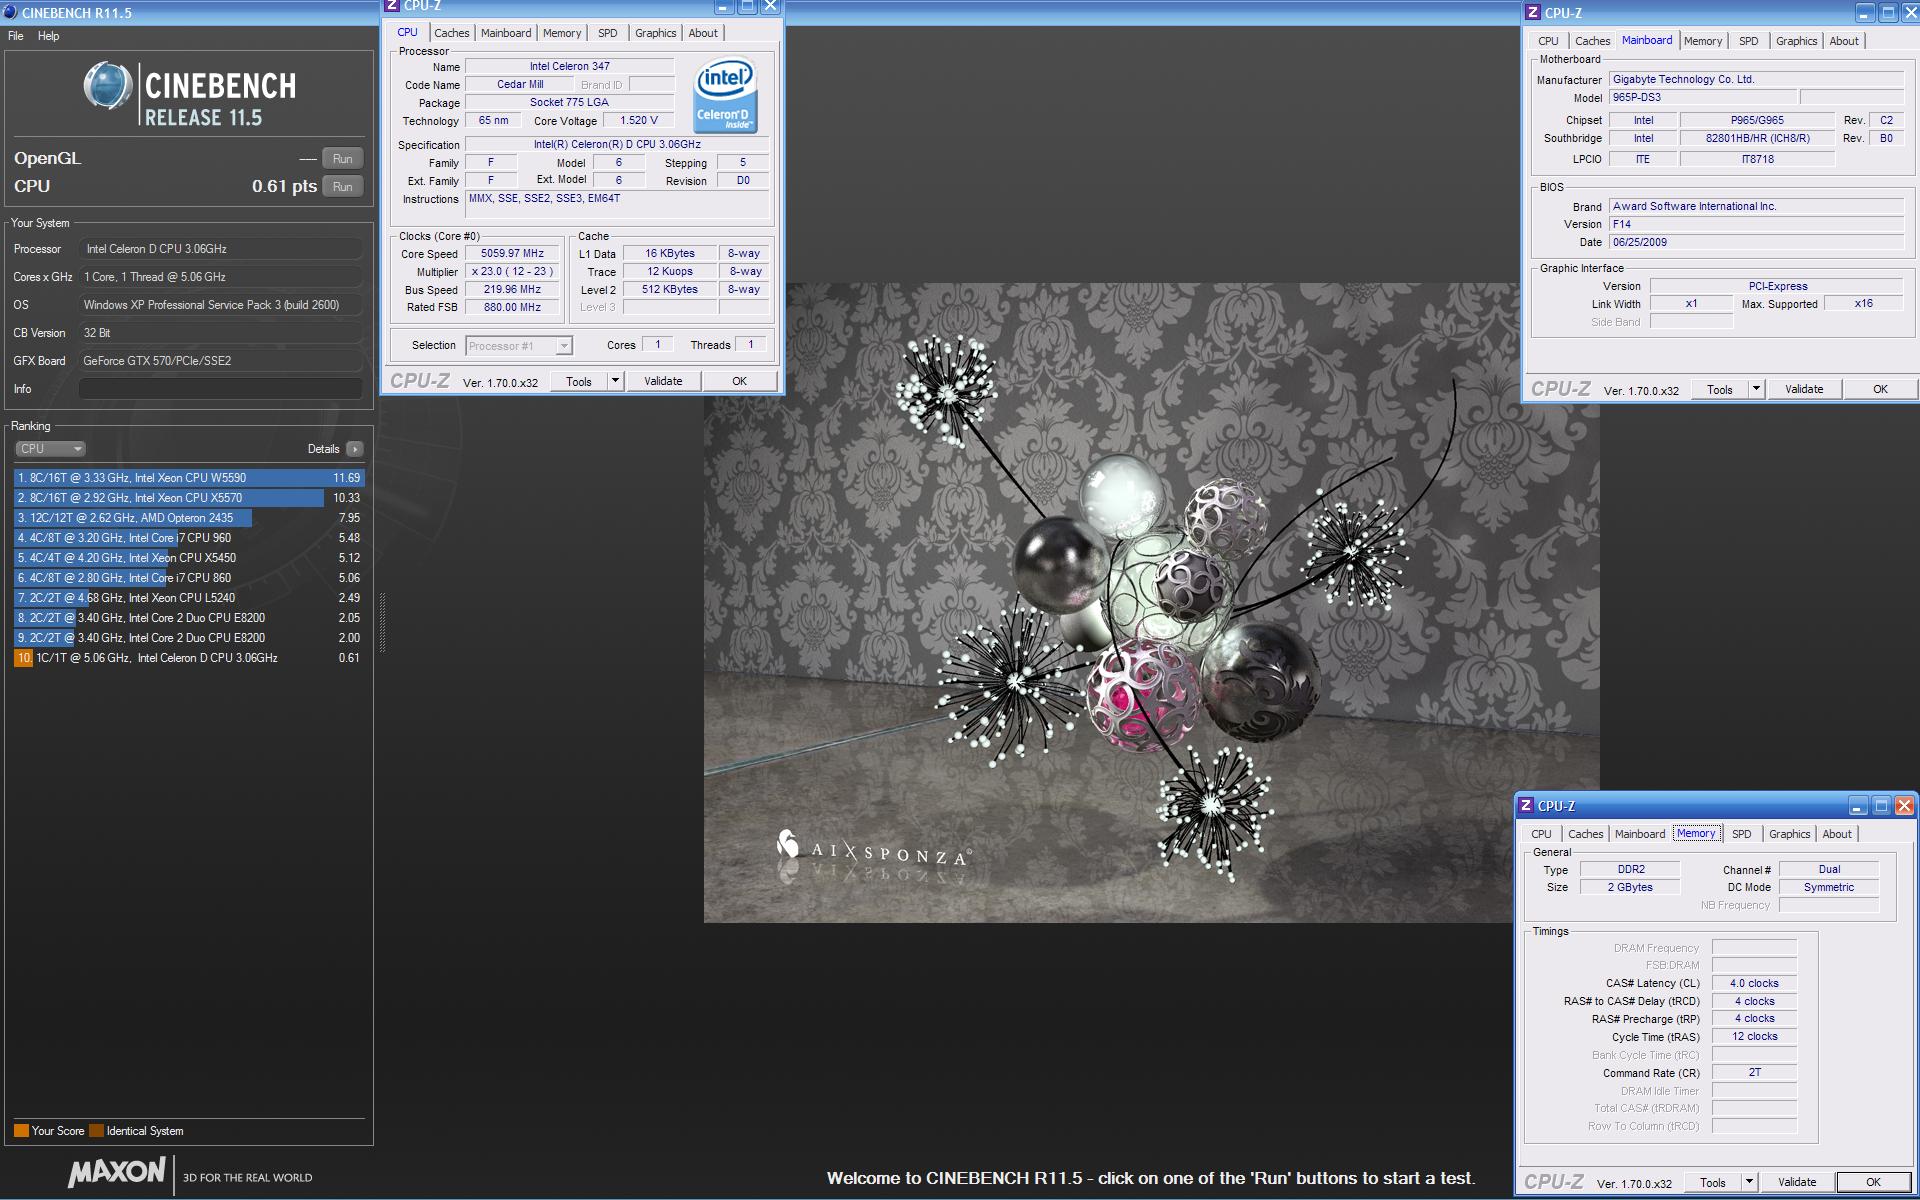1920x1200 pixels.
Task: Click the MAXON logo at bottom
Action: [x=116, y=1172]
